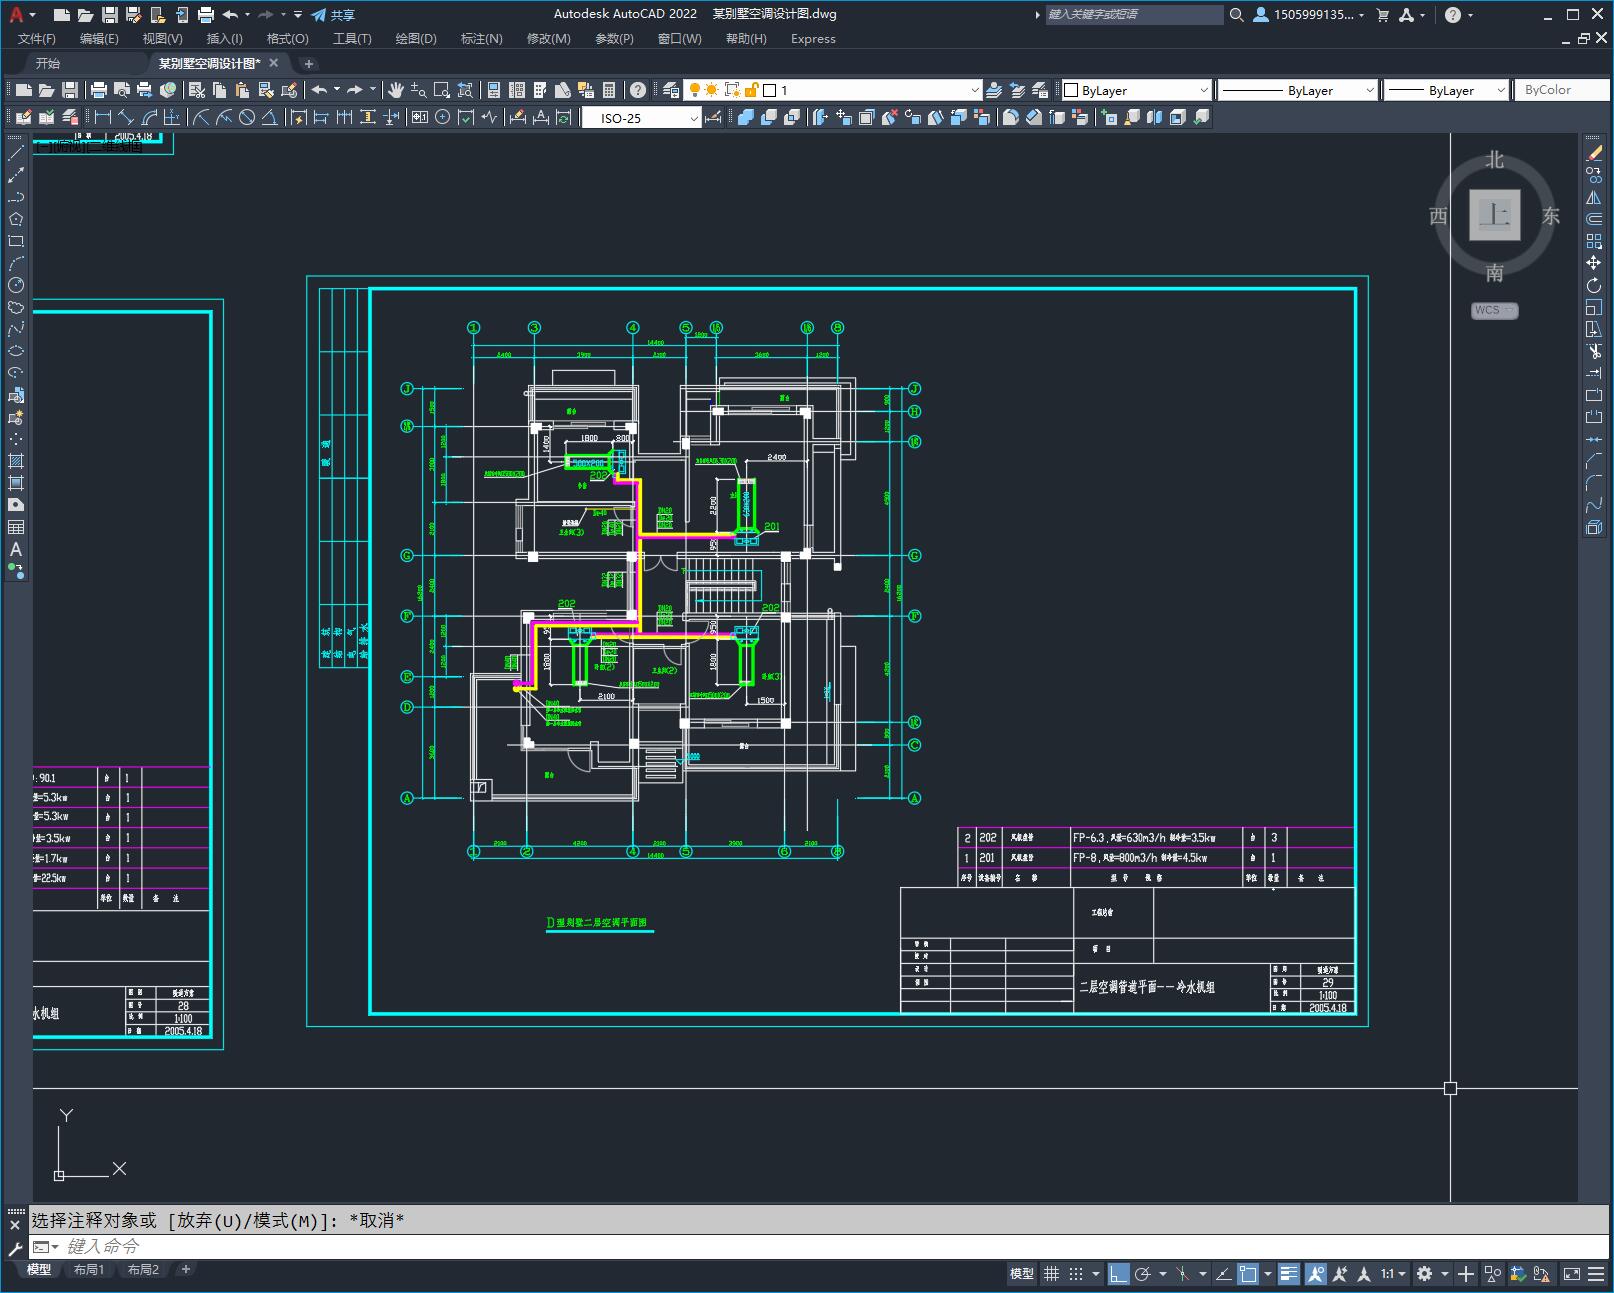This screenshot has height=1293, width=1614.
Task: Open the Table insert tool
Action: (16, 527)
